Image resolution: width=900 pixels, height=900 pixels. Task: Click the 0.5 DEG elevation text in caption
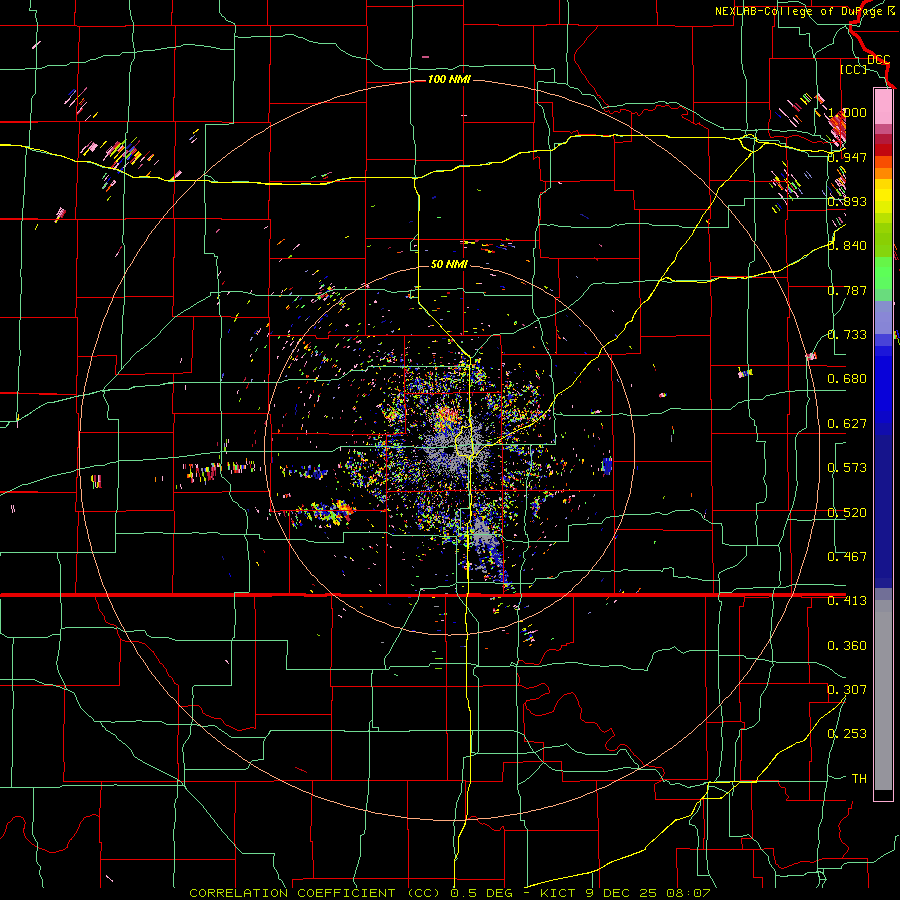pyautogui.click(x=481, y=893)
